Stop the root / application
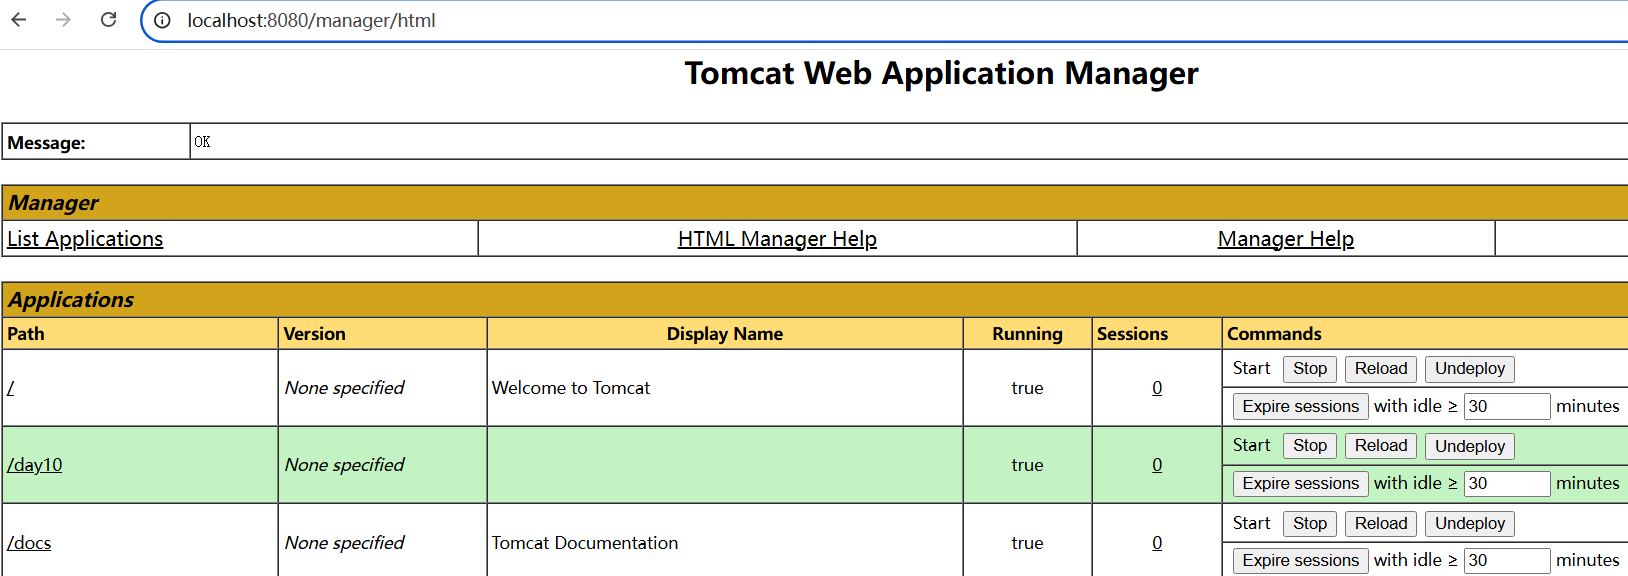 point(1310,369)
